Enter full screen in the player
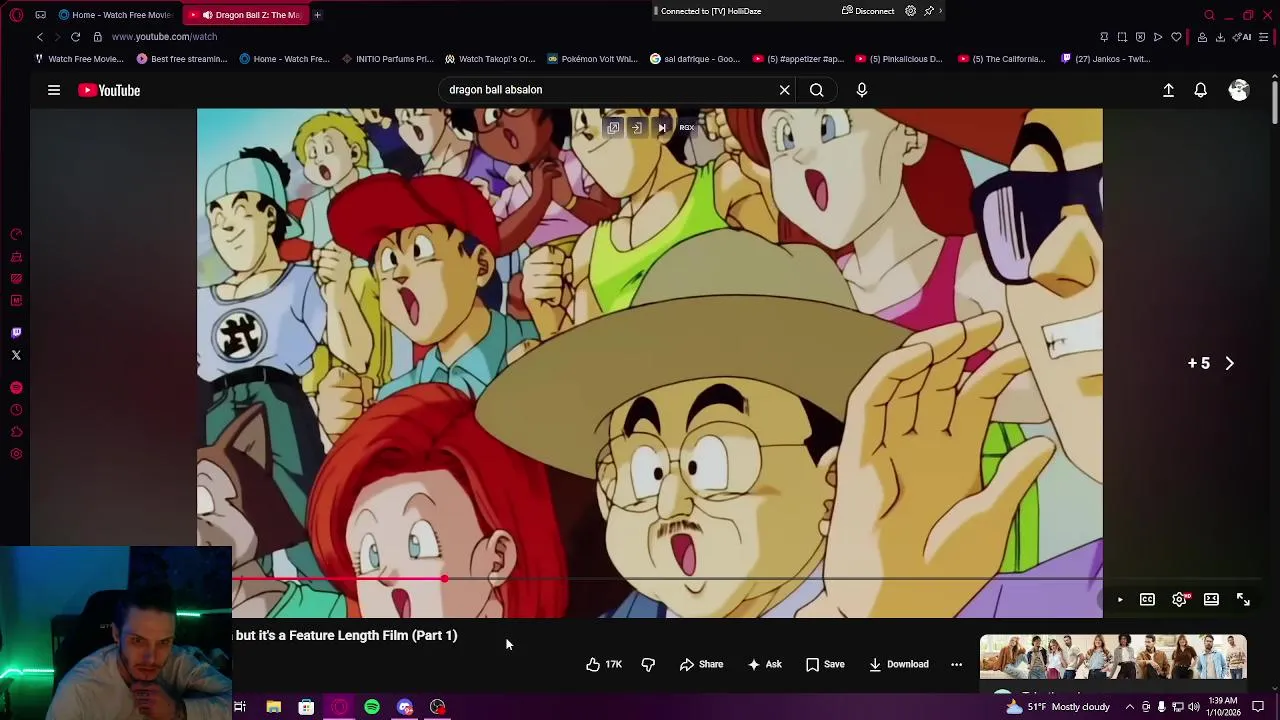The image size is (1280, 720). (x=1243, y=599)
